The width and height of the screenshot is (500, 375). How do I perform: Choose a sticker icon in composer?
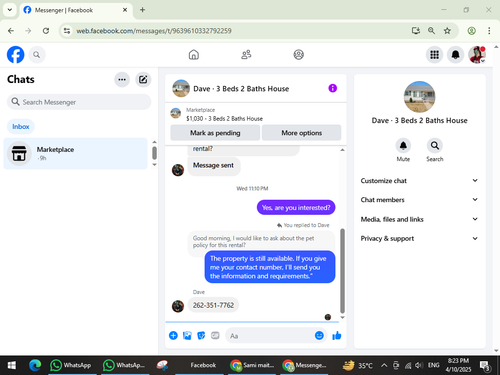[x=201, y=335]
